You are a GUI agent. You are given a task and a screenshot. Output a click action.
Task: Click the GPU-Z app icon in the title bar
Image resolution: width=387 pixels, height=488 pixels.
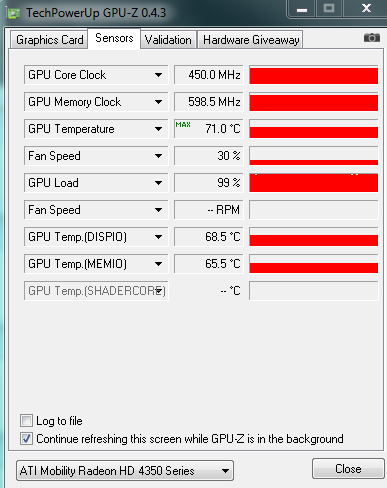coord(14,13)
